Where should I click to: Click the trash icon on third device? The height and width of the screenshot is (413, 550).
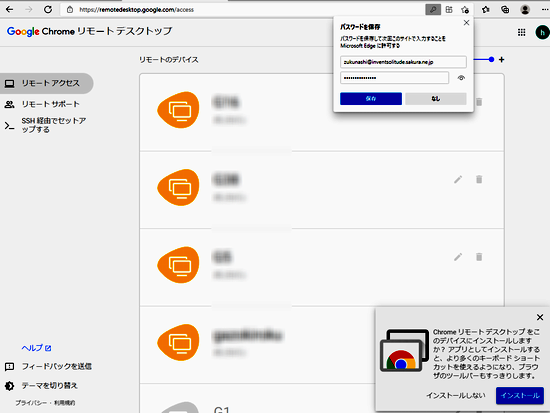coord(479,257)
